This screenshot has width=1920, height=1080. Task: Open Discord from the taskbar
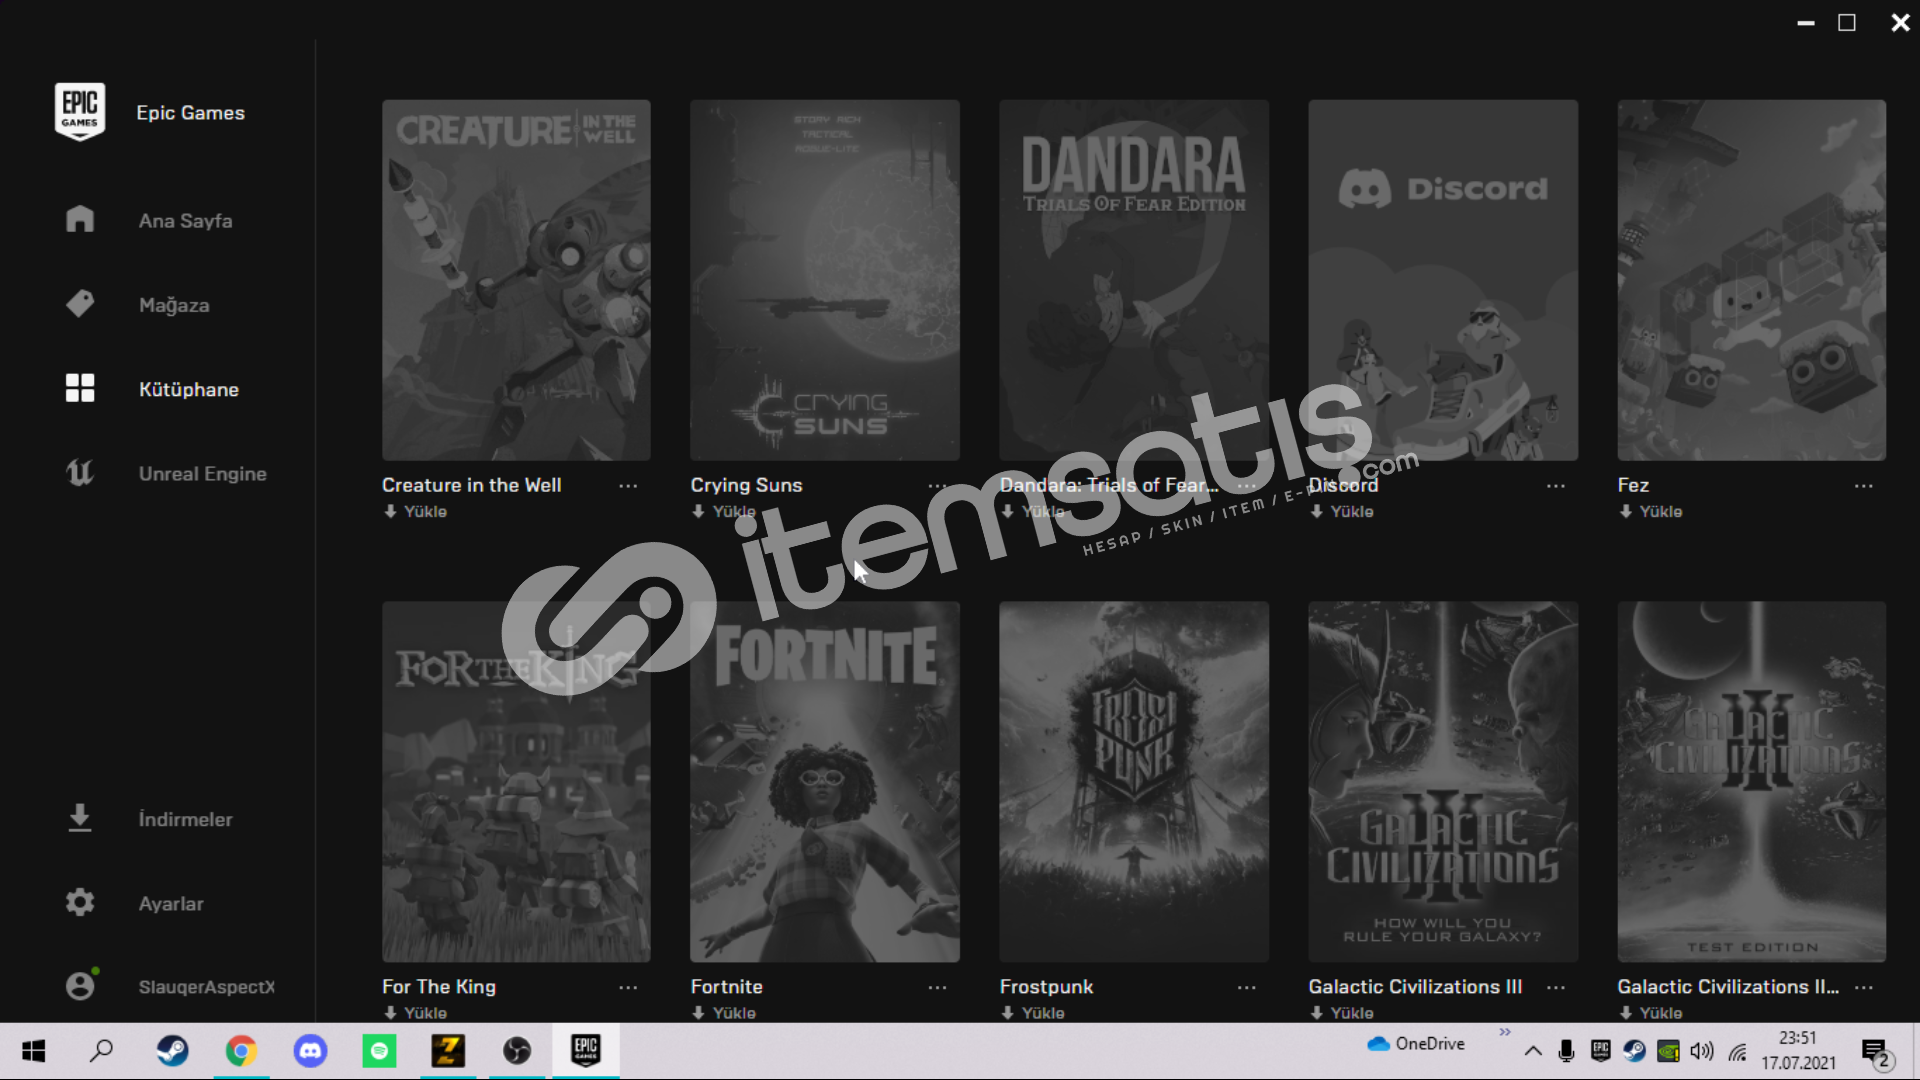point(310,1050)
